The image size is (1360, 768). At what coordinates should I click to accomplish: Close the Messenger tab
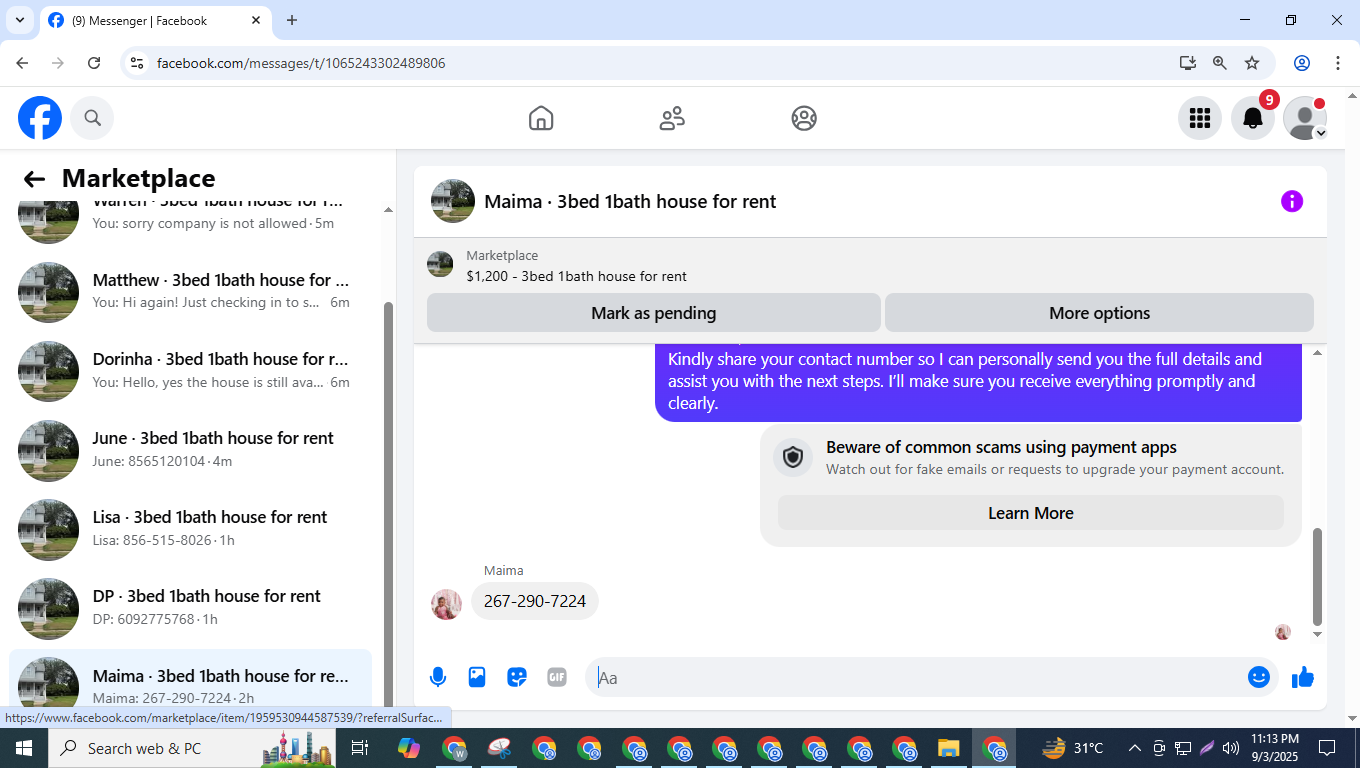pyautogui.click(x=256, y=20)
